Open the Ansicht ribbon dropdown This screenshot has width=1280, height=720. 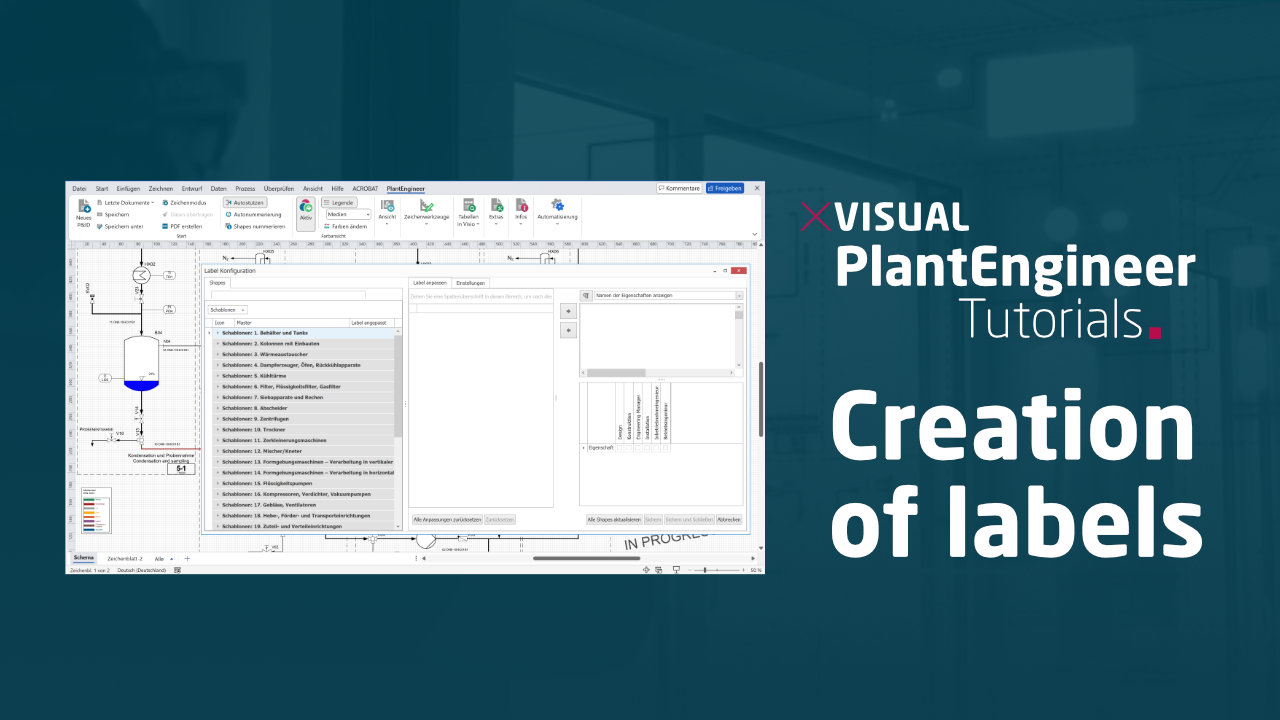point(387,211)
